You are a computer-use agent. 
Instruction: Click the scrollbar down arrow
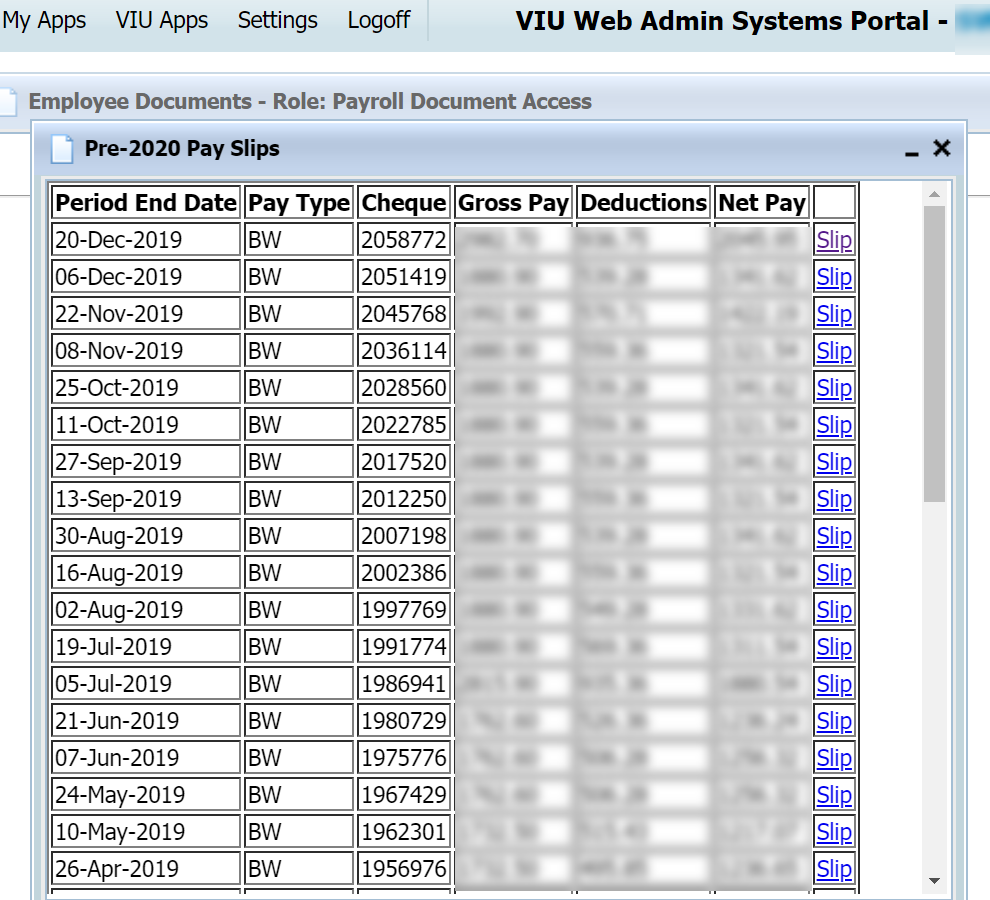pos(935,882)
